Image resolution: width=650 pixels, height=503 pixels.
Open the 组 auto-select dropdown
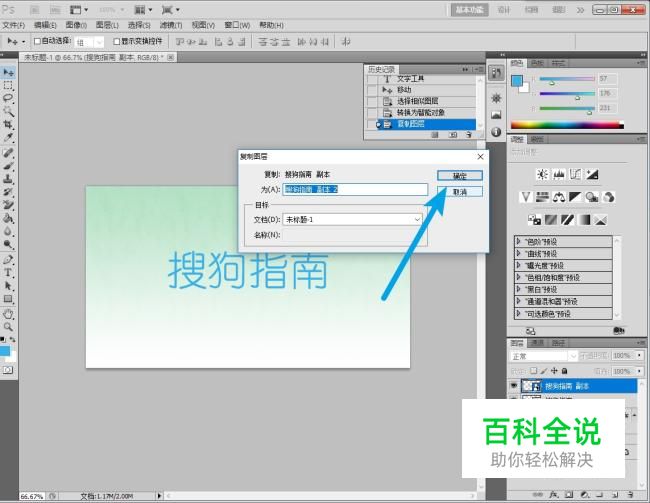(99, 42)
